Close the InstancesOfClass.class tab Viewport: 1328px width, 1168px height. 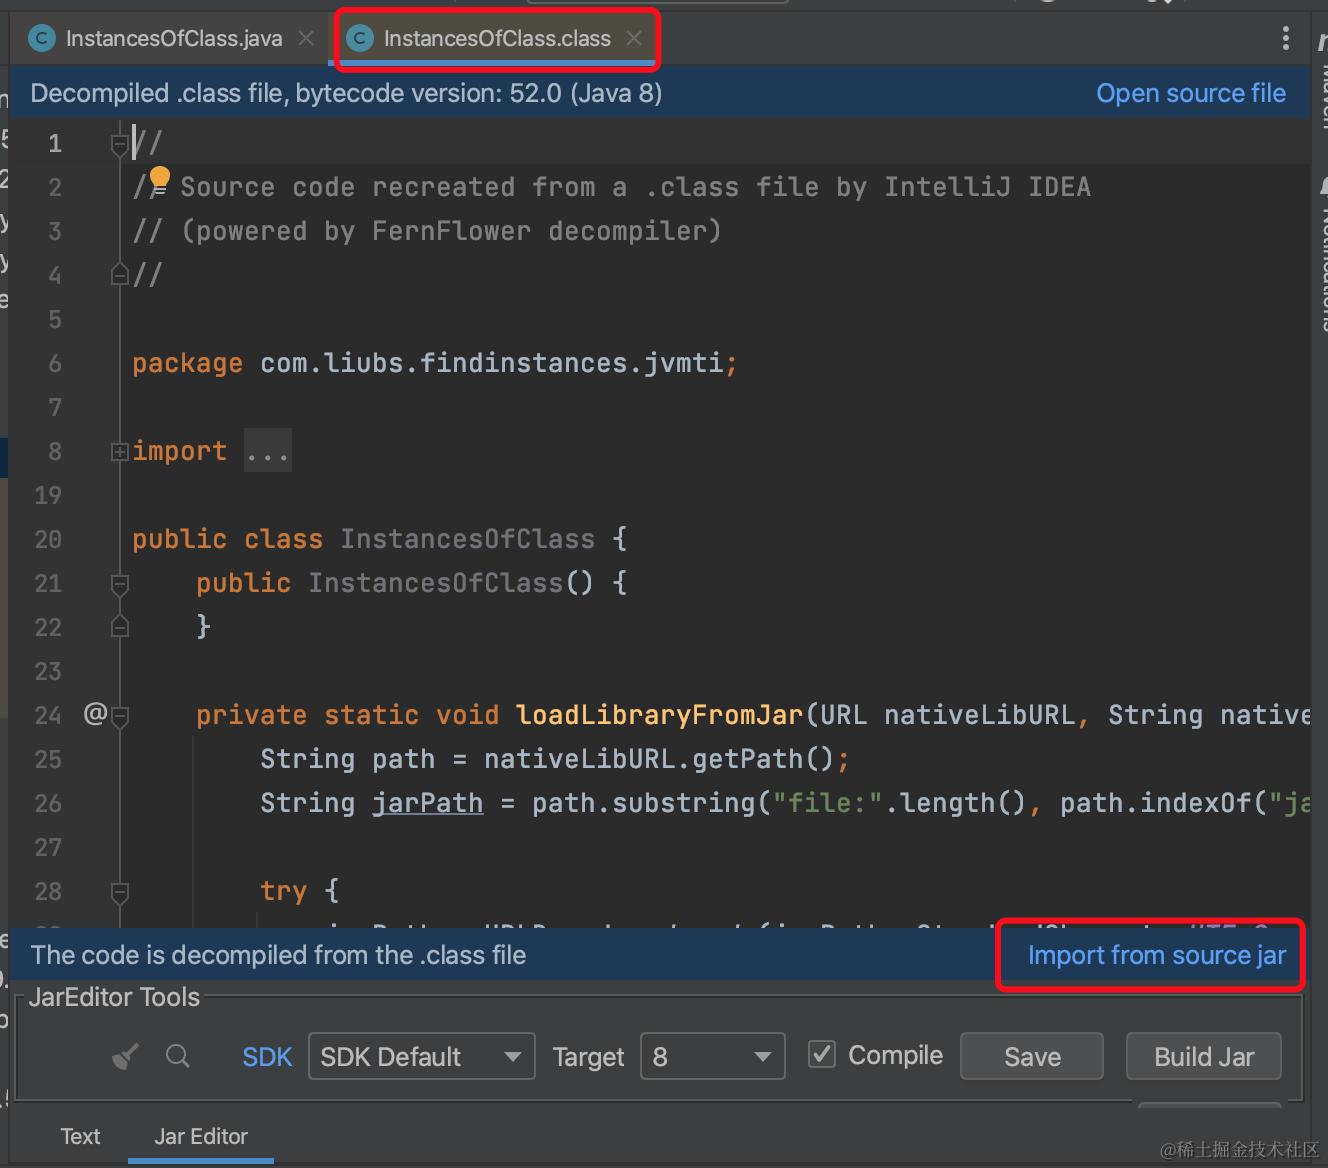634,38
